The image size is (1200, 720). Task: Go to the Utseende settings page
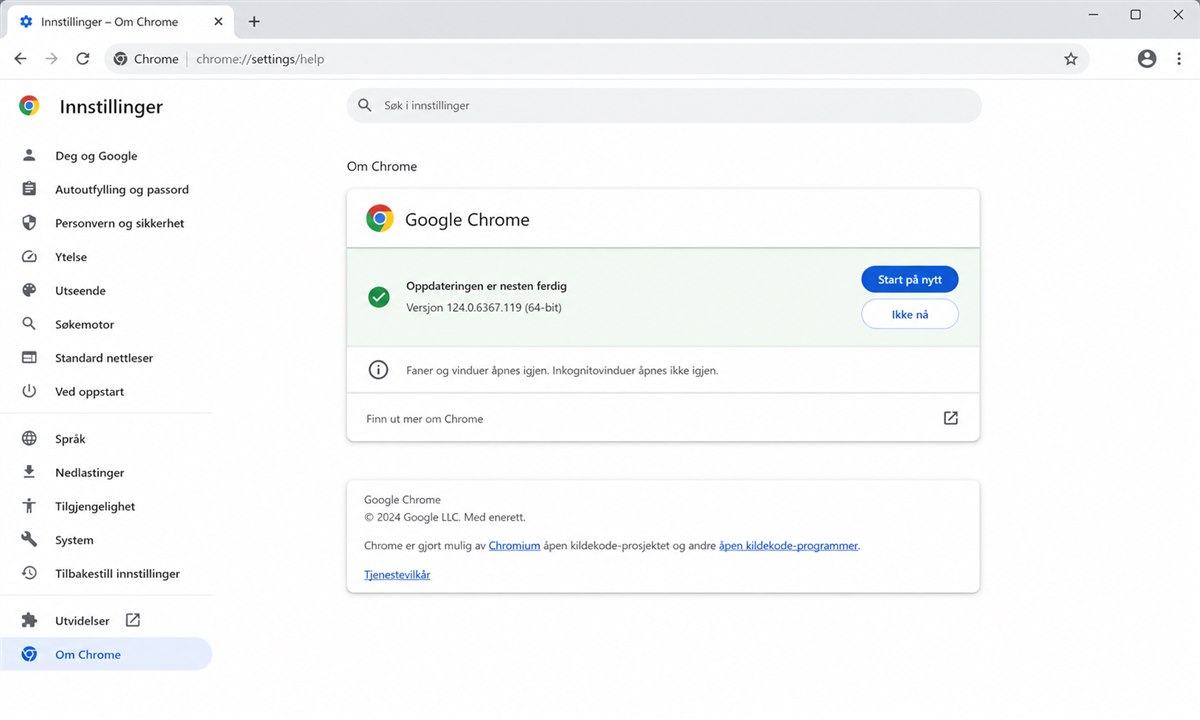(x=106, y=291)
